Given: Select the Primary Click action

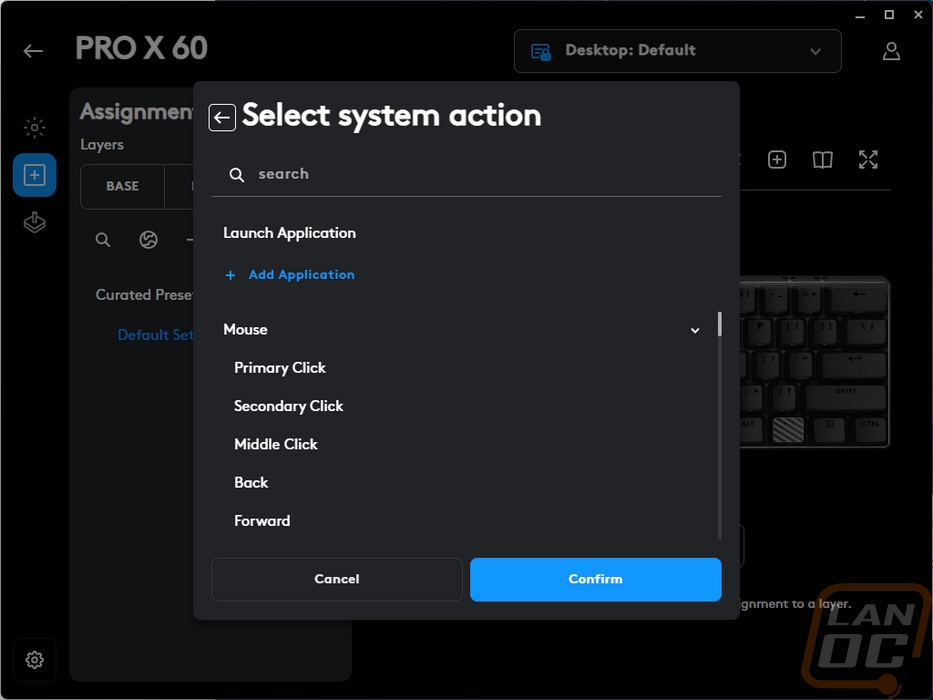Looking at the screenshot, I should tap(280, 368).
